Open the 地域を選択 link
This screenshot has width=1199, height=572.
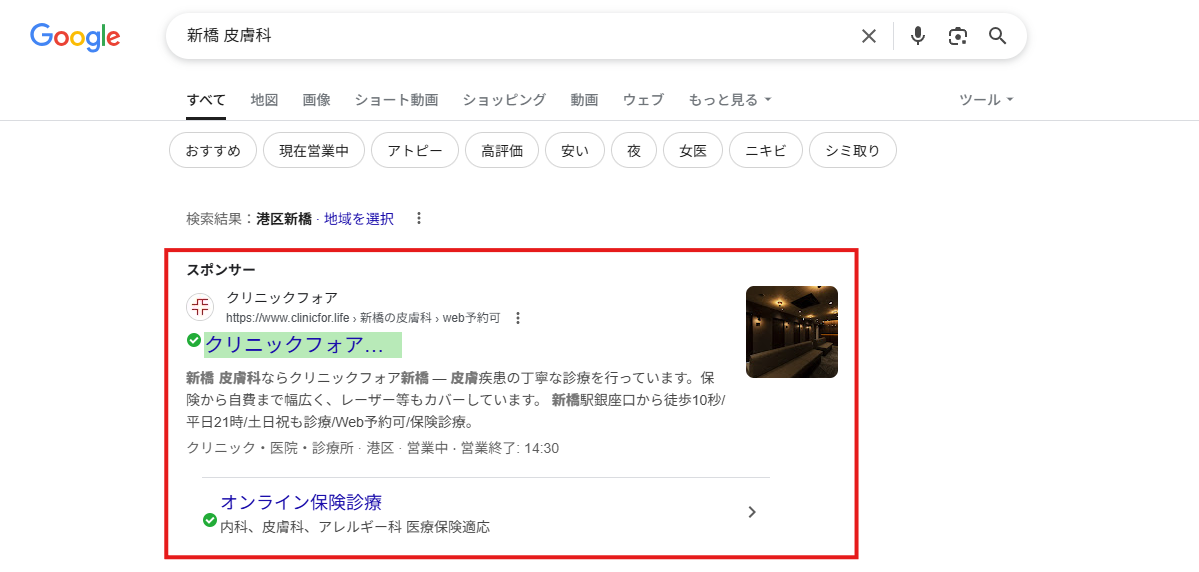pos(358,218)
